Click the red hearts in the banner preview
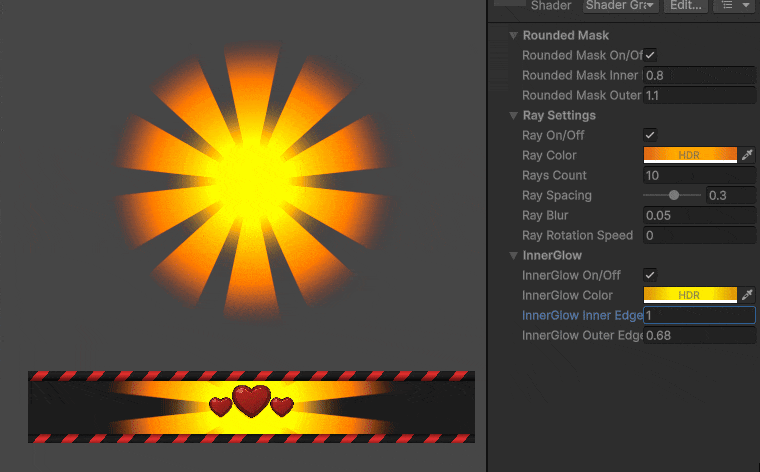The width and height of the screenshot is (760, 472). (x=251, y=402)
